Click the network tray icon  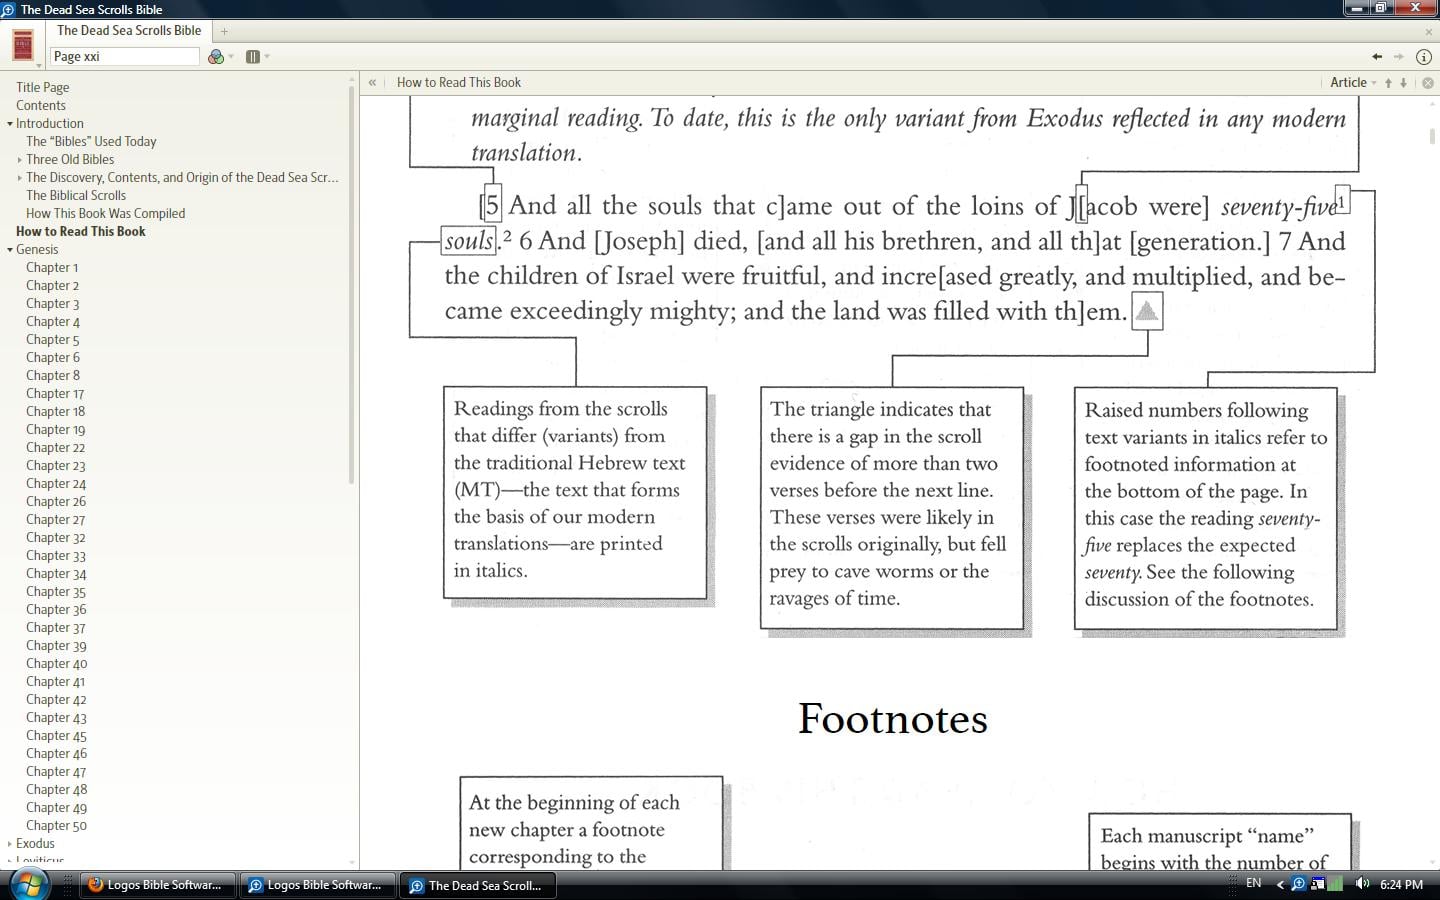pos(1318,884)
